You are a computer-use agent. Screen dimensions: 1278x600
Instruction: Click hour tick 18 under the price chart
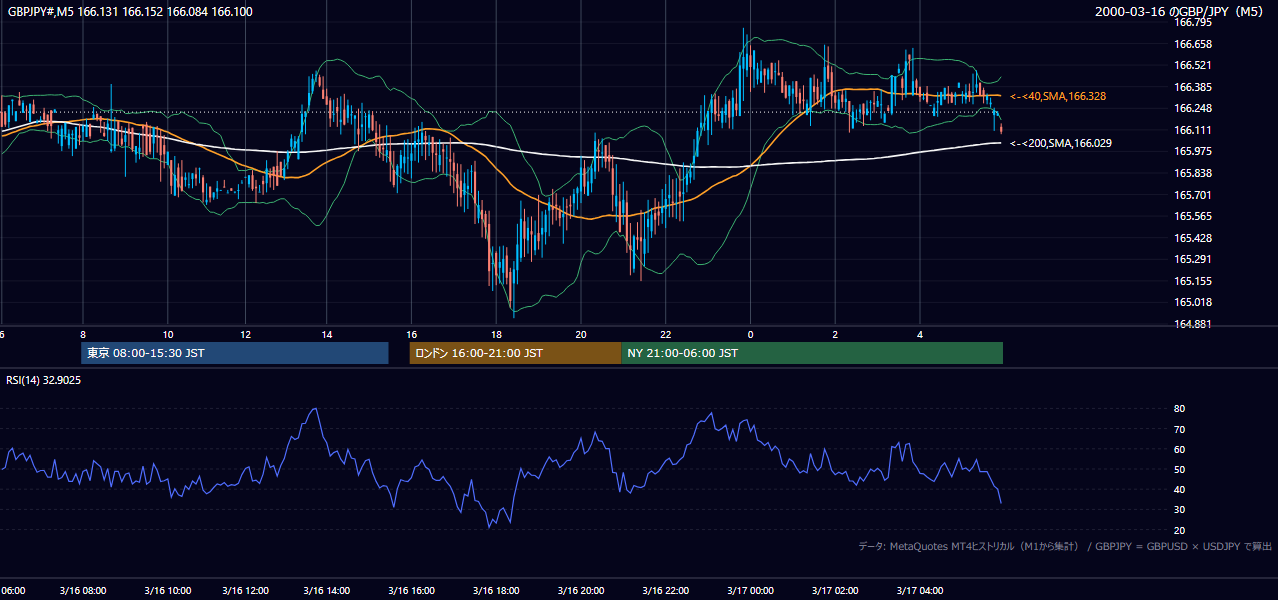[496, 334]
